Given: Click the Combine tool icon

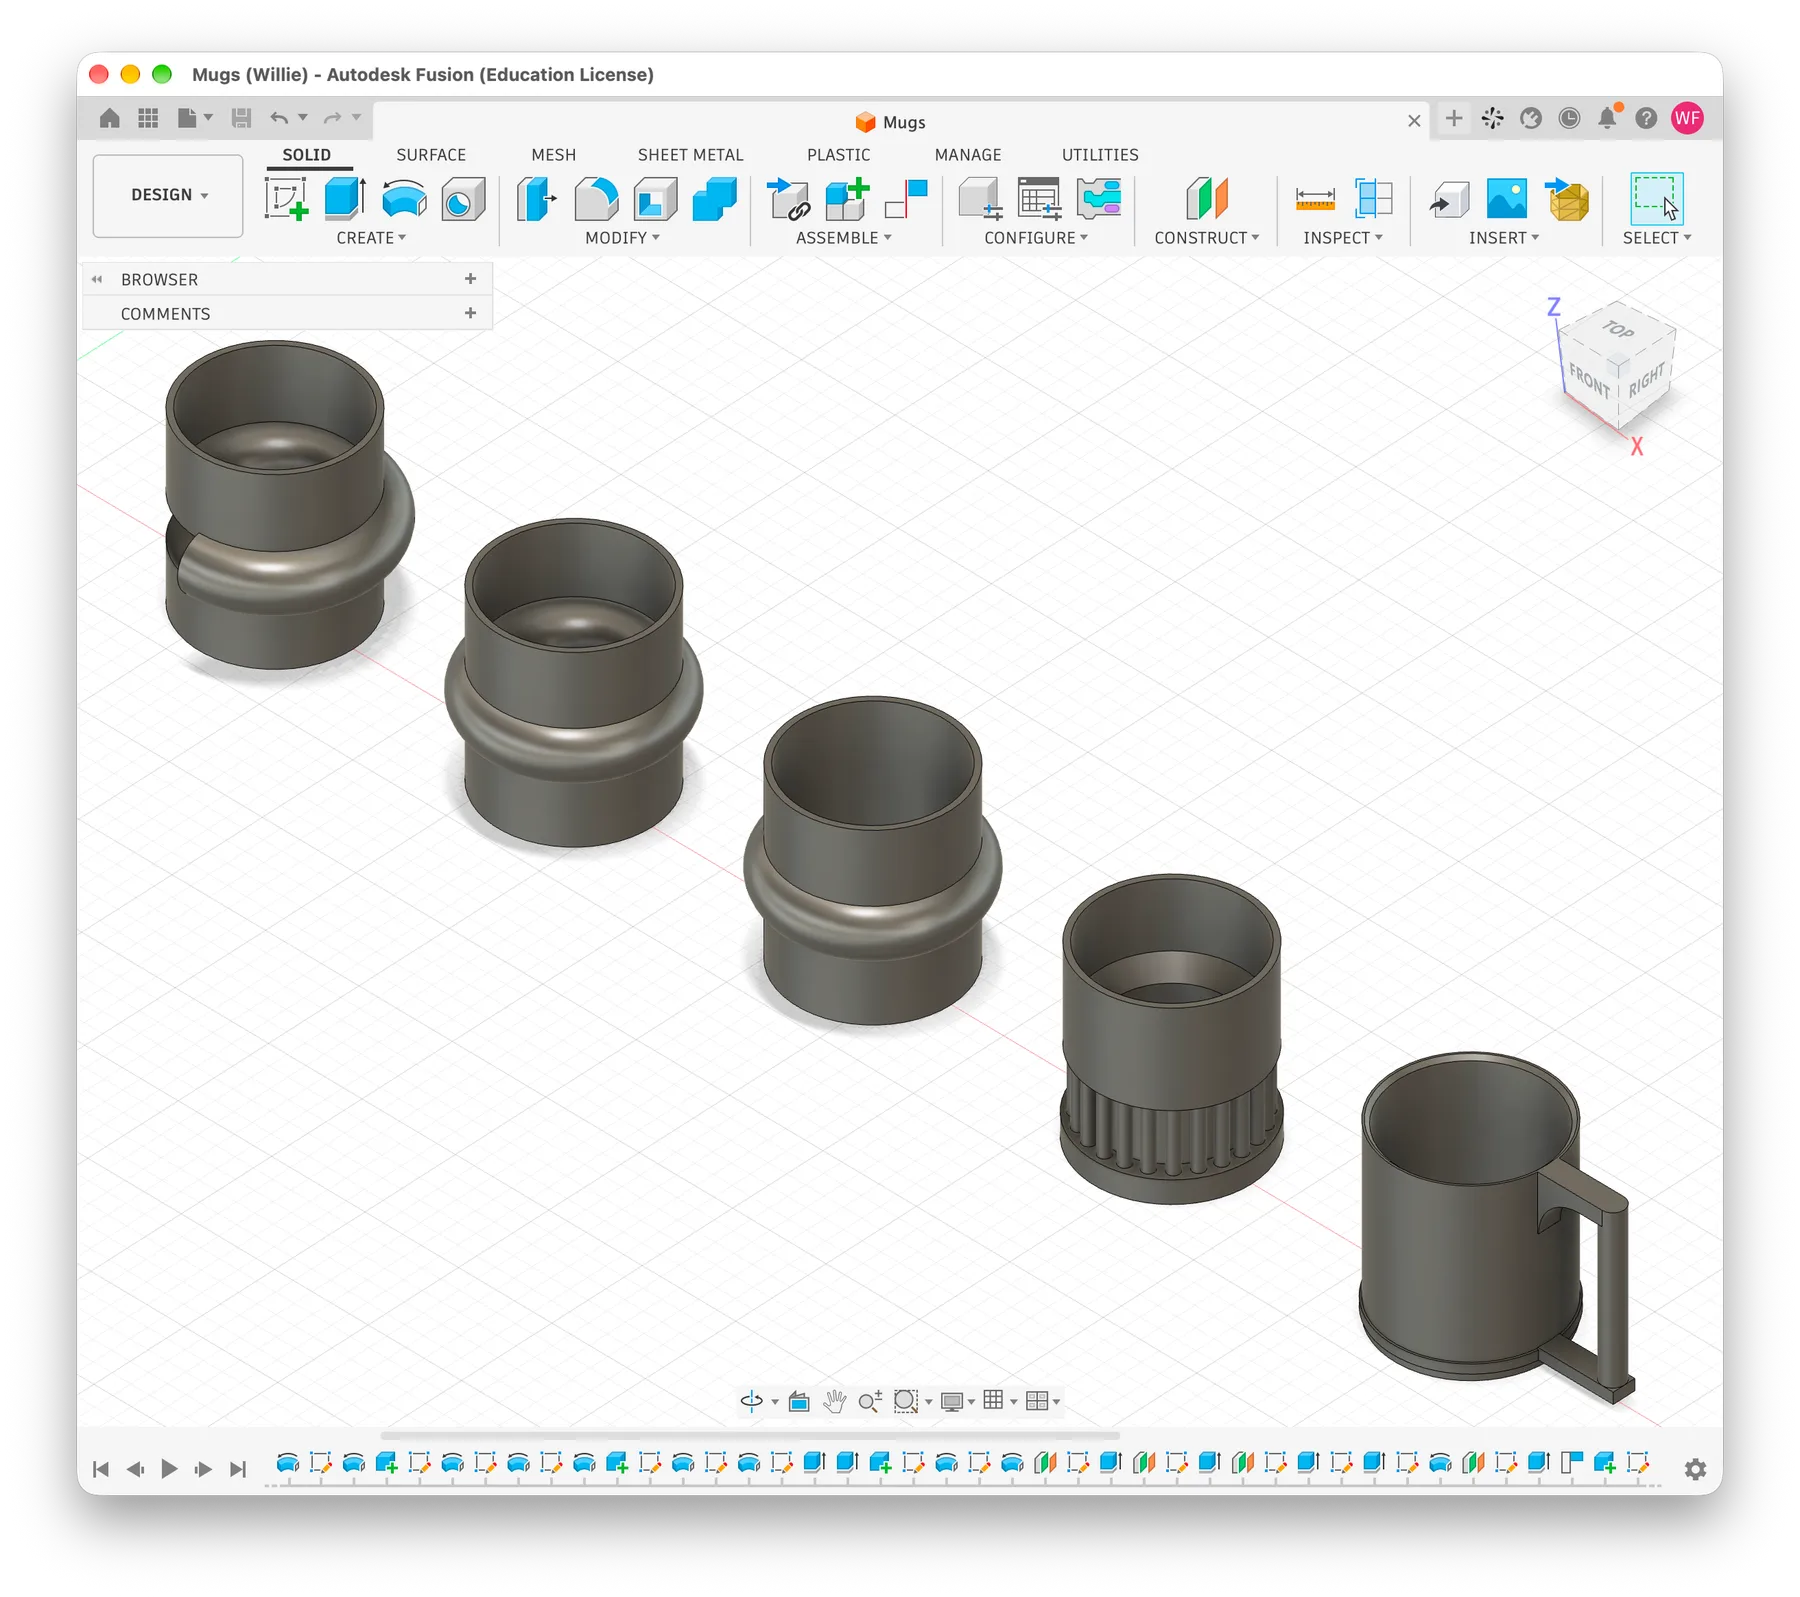Looking at the screenshot, I should [715, 198].
